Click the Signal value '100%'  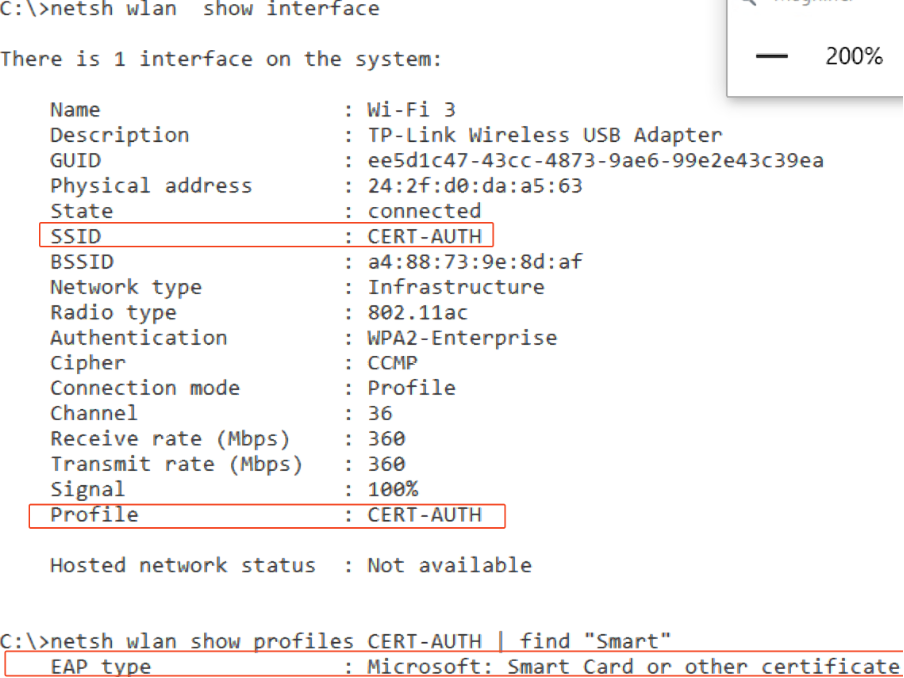point(393,489)
